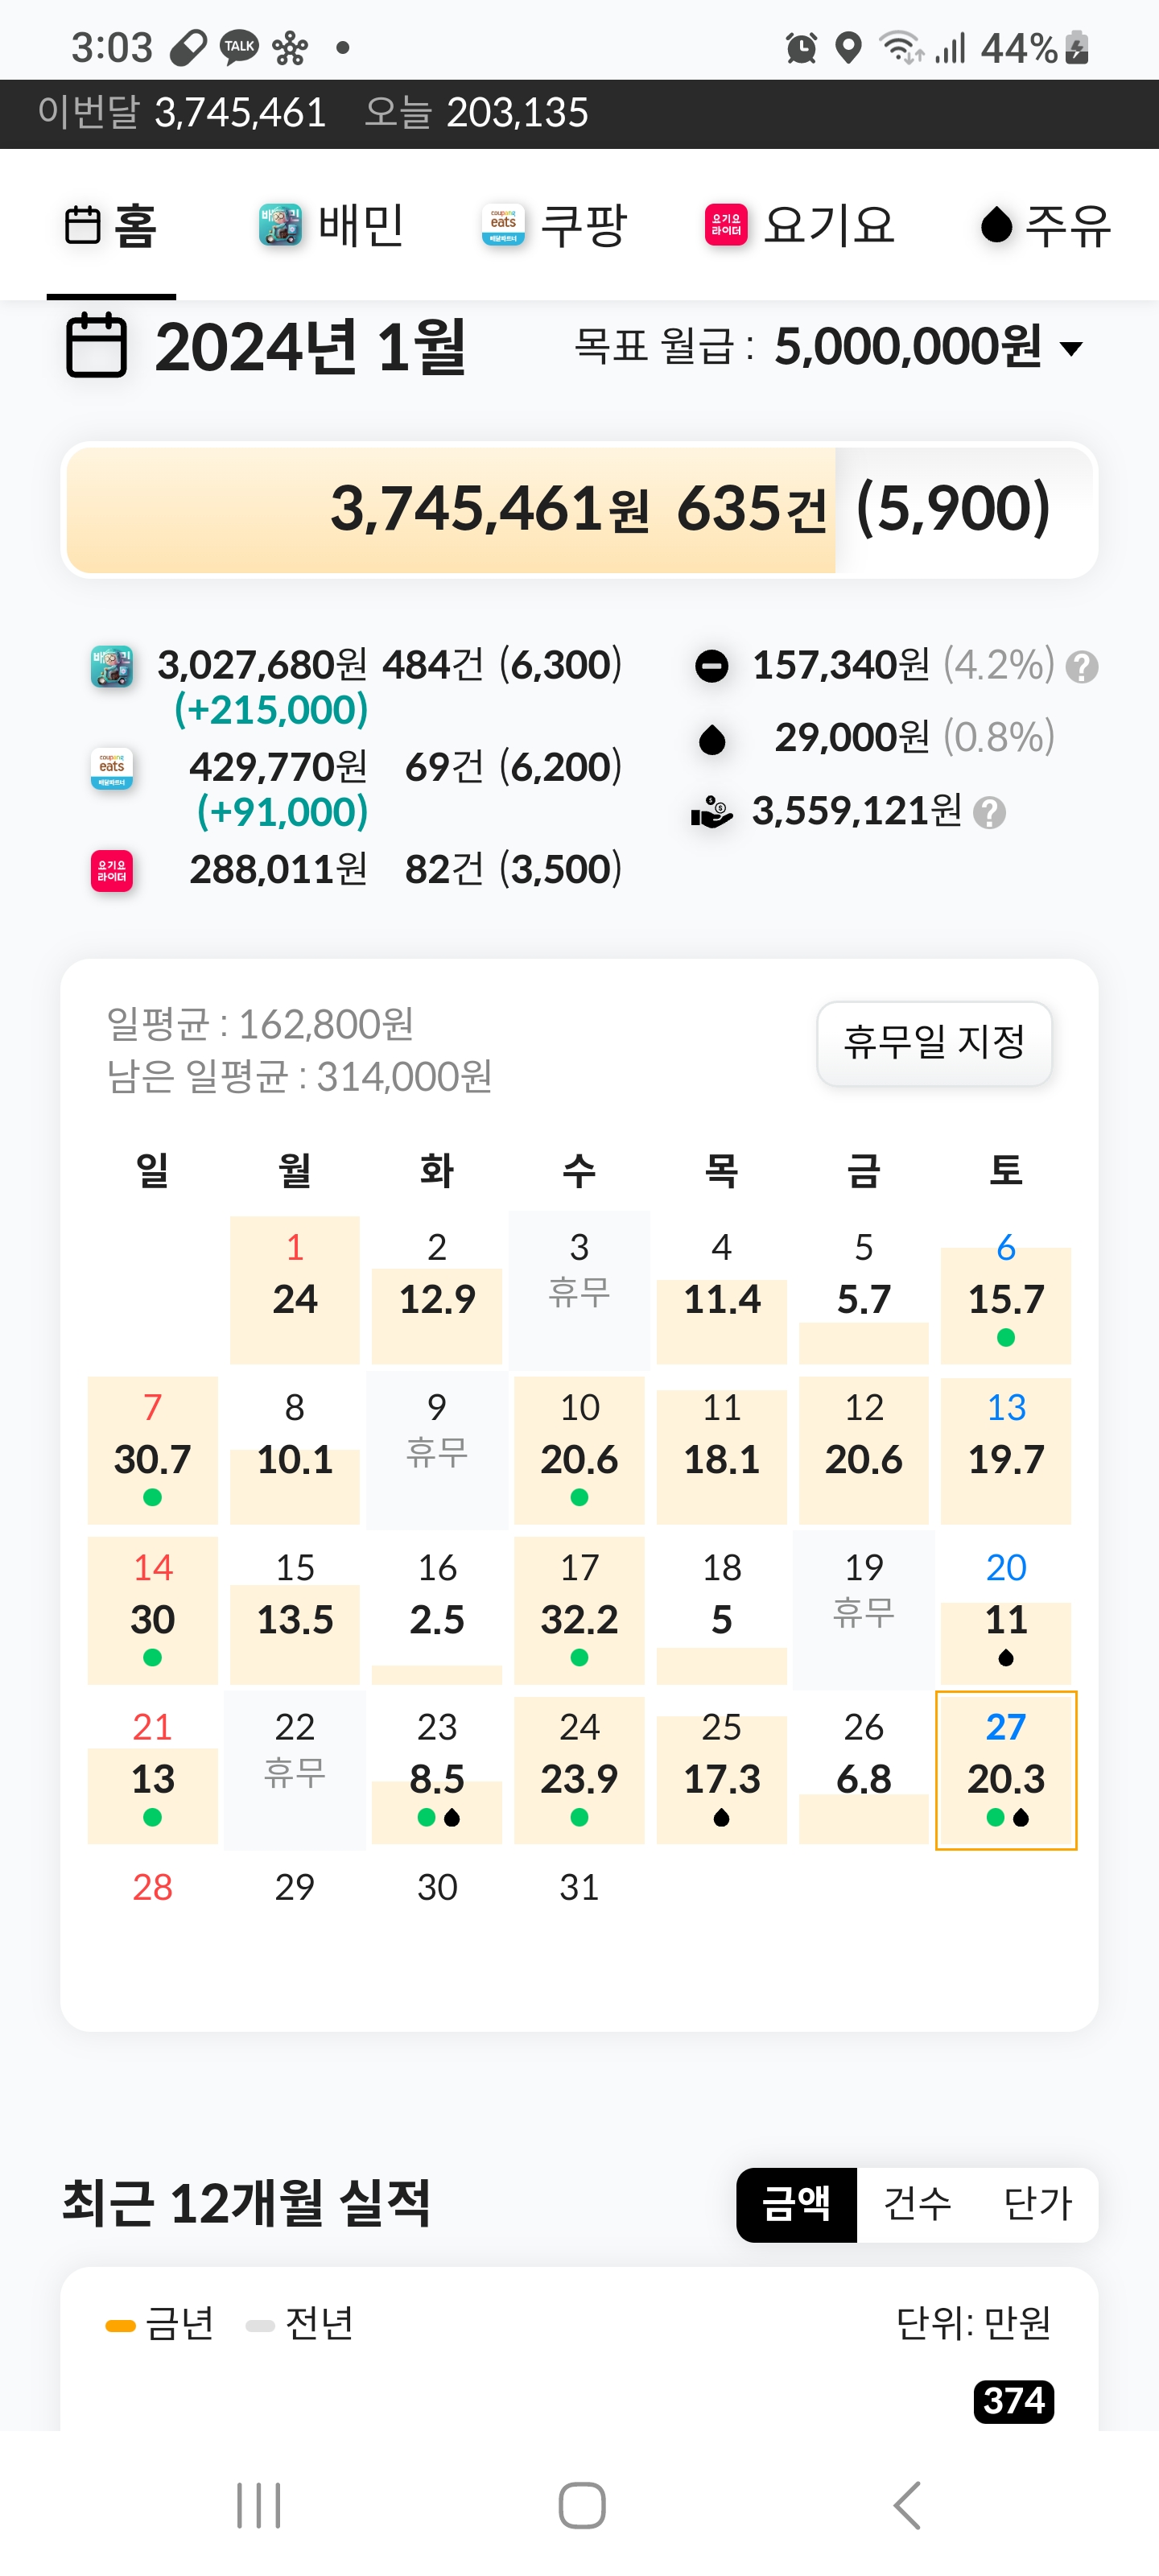The image size is (1159, 2576).
Task: Open the 2024년 1월 month selector
Action: click(311, 347)
